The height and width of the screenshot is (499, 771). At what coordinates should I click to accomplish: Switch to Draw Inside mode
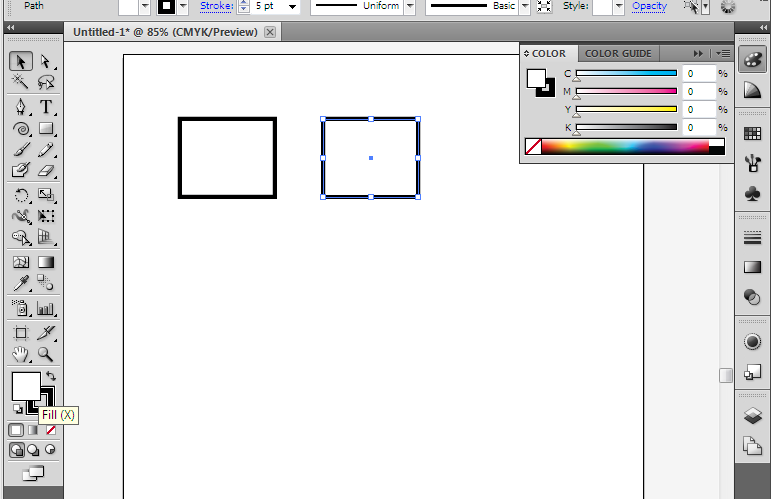[x=50, y=450]
